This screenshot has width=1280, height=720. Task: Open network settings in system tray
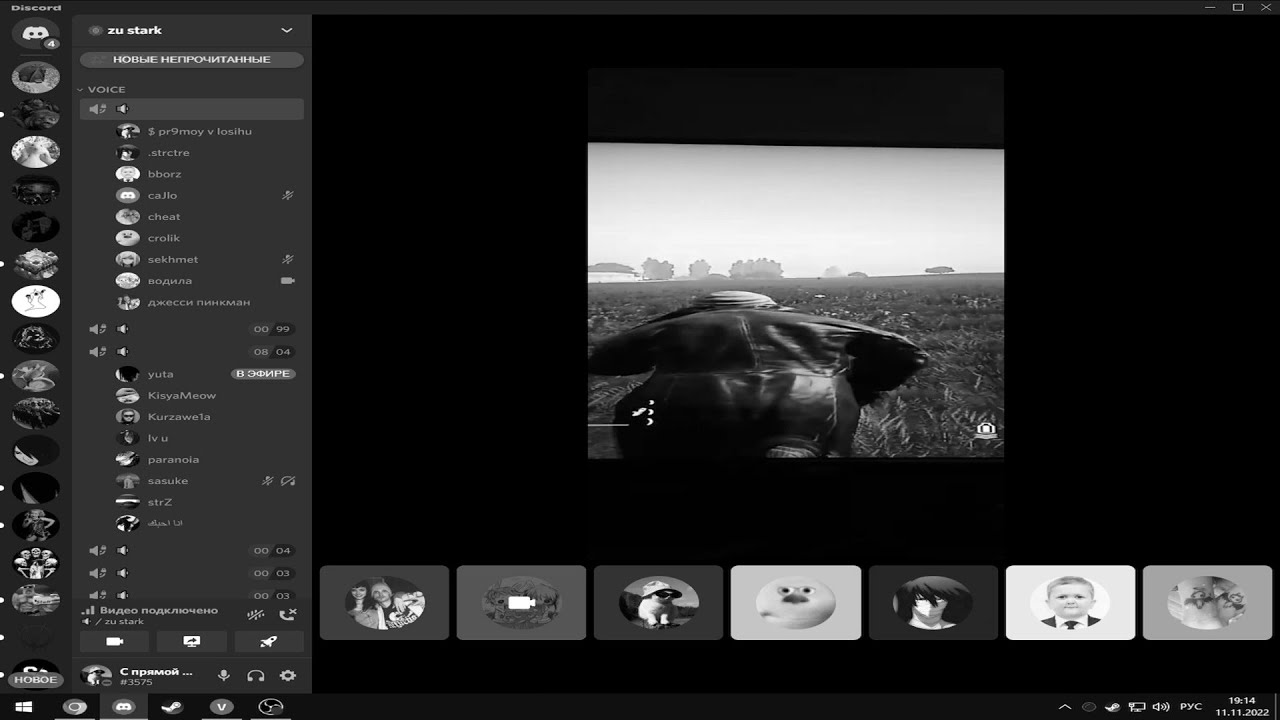(1137, 707)
